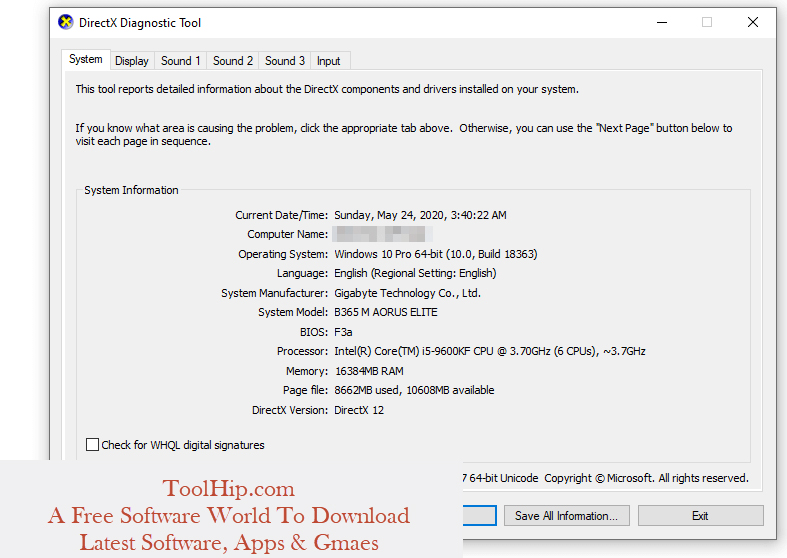Click the English (Regional Setting: English) value
Viewport: 787px width, 558px height.
[x=415, y=273]
